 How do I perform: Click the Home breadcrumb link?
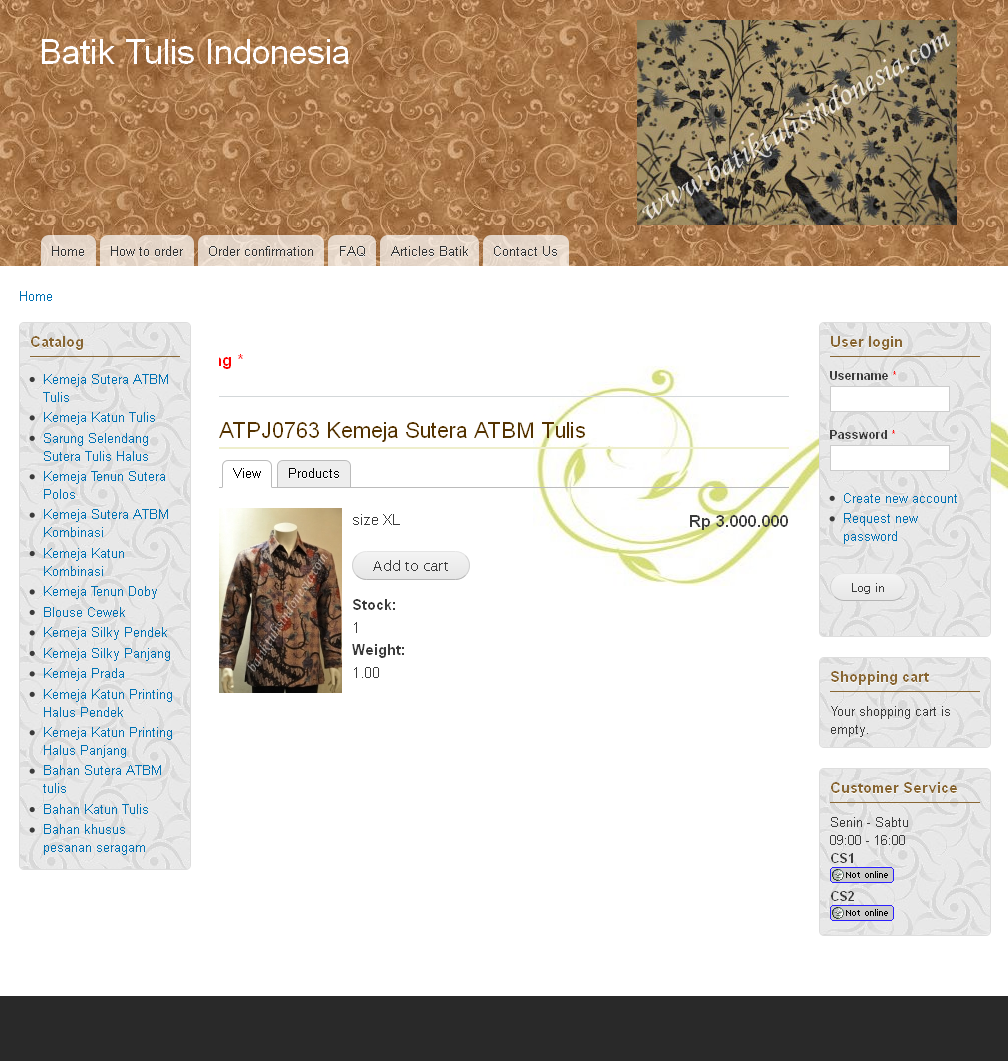coord(36,296)
